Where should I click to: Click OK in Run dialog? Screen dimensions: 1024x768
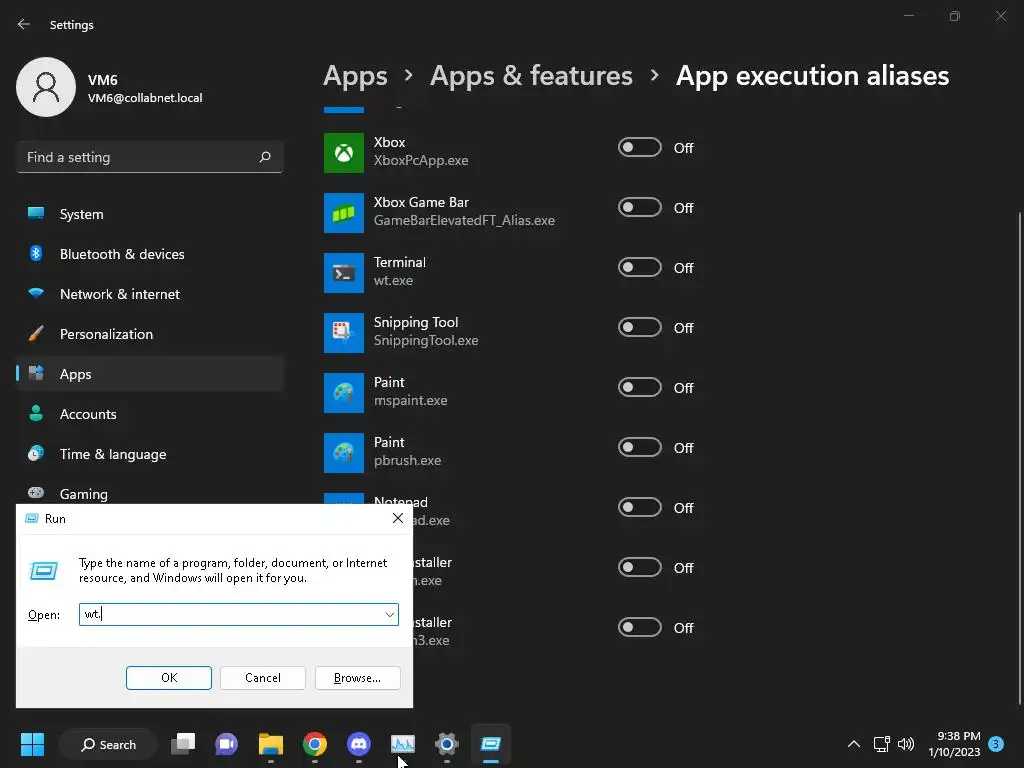[x=168, y=678]
